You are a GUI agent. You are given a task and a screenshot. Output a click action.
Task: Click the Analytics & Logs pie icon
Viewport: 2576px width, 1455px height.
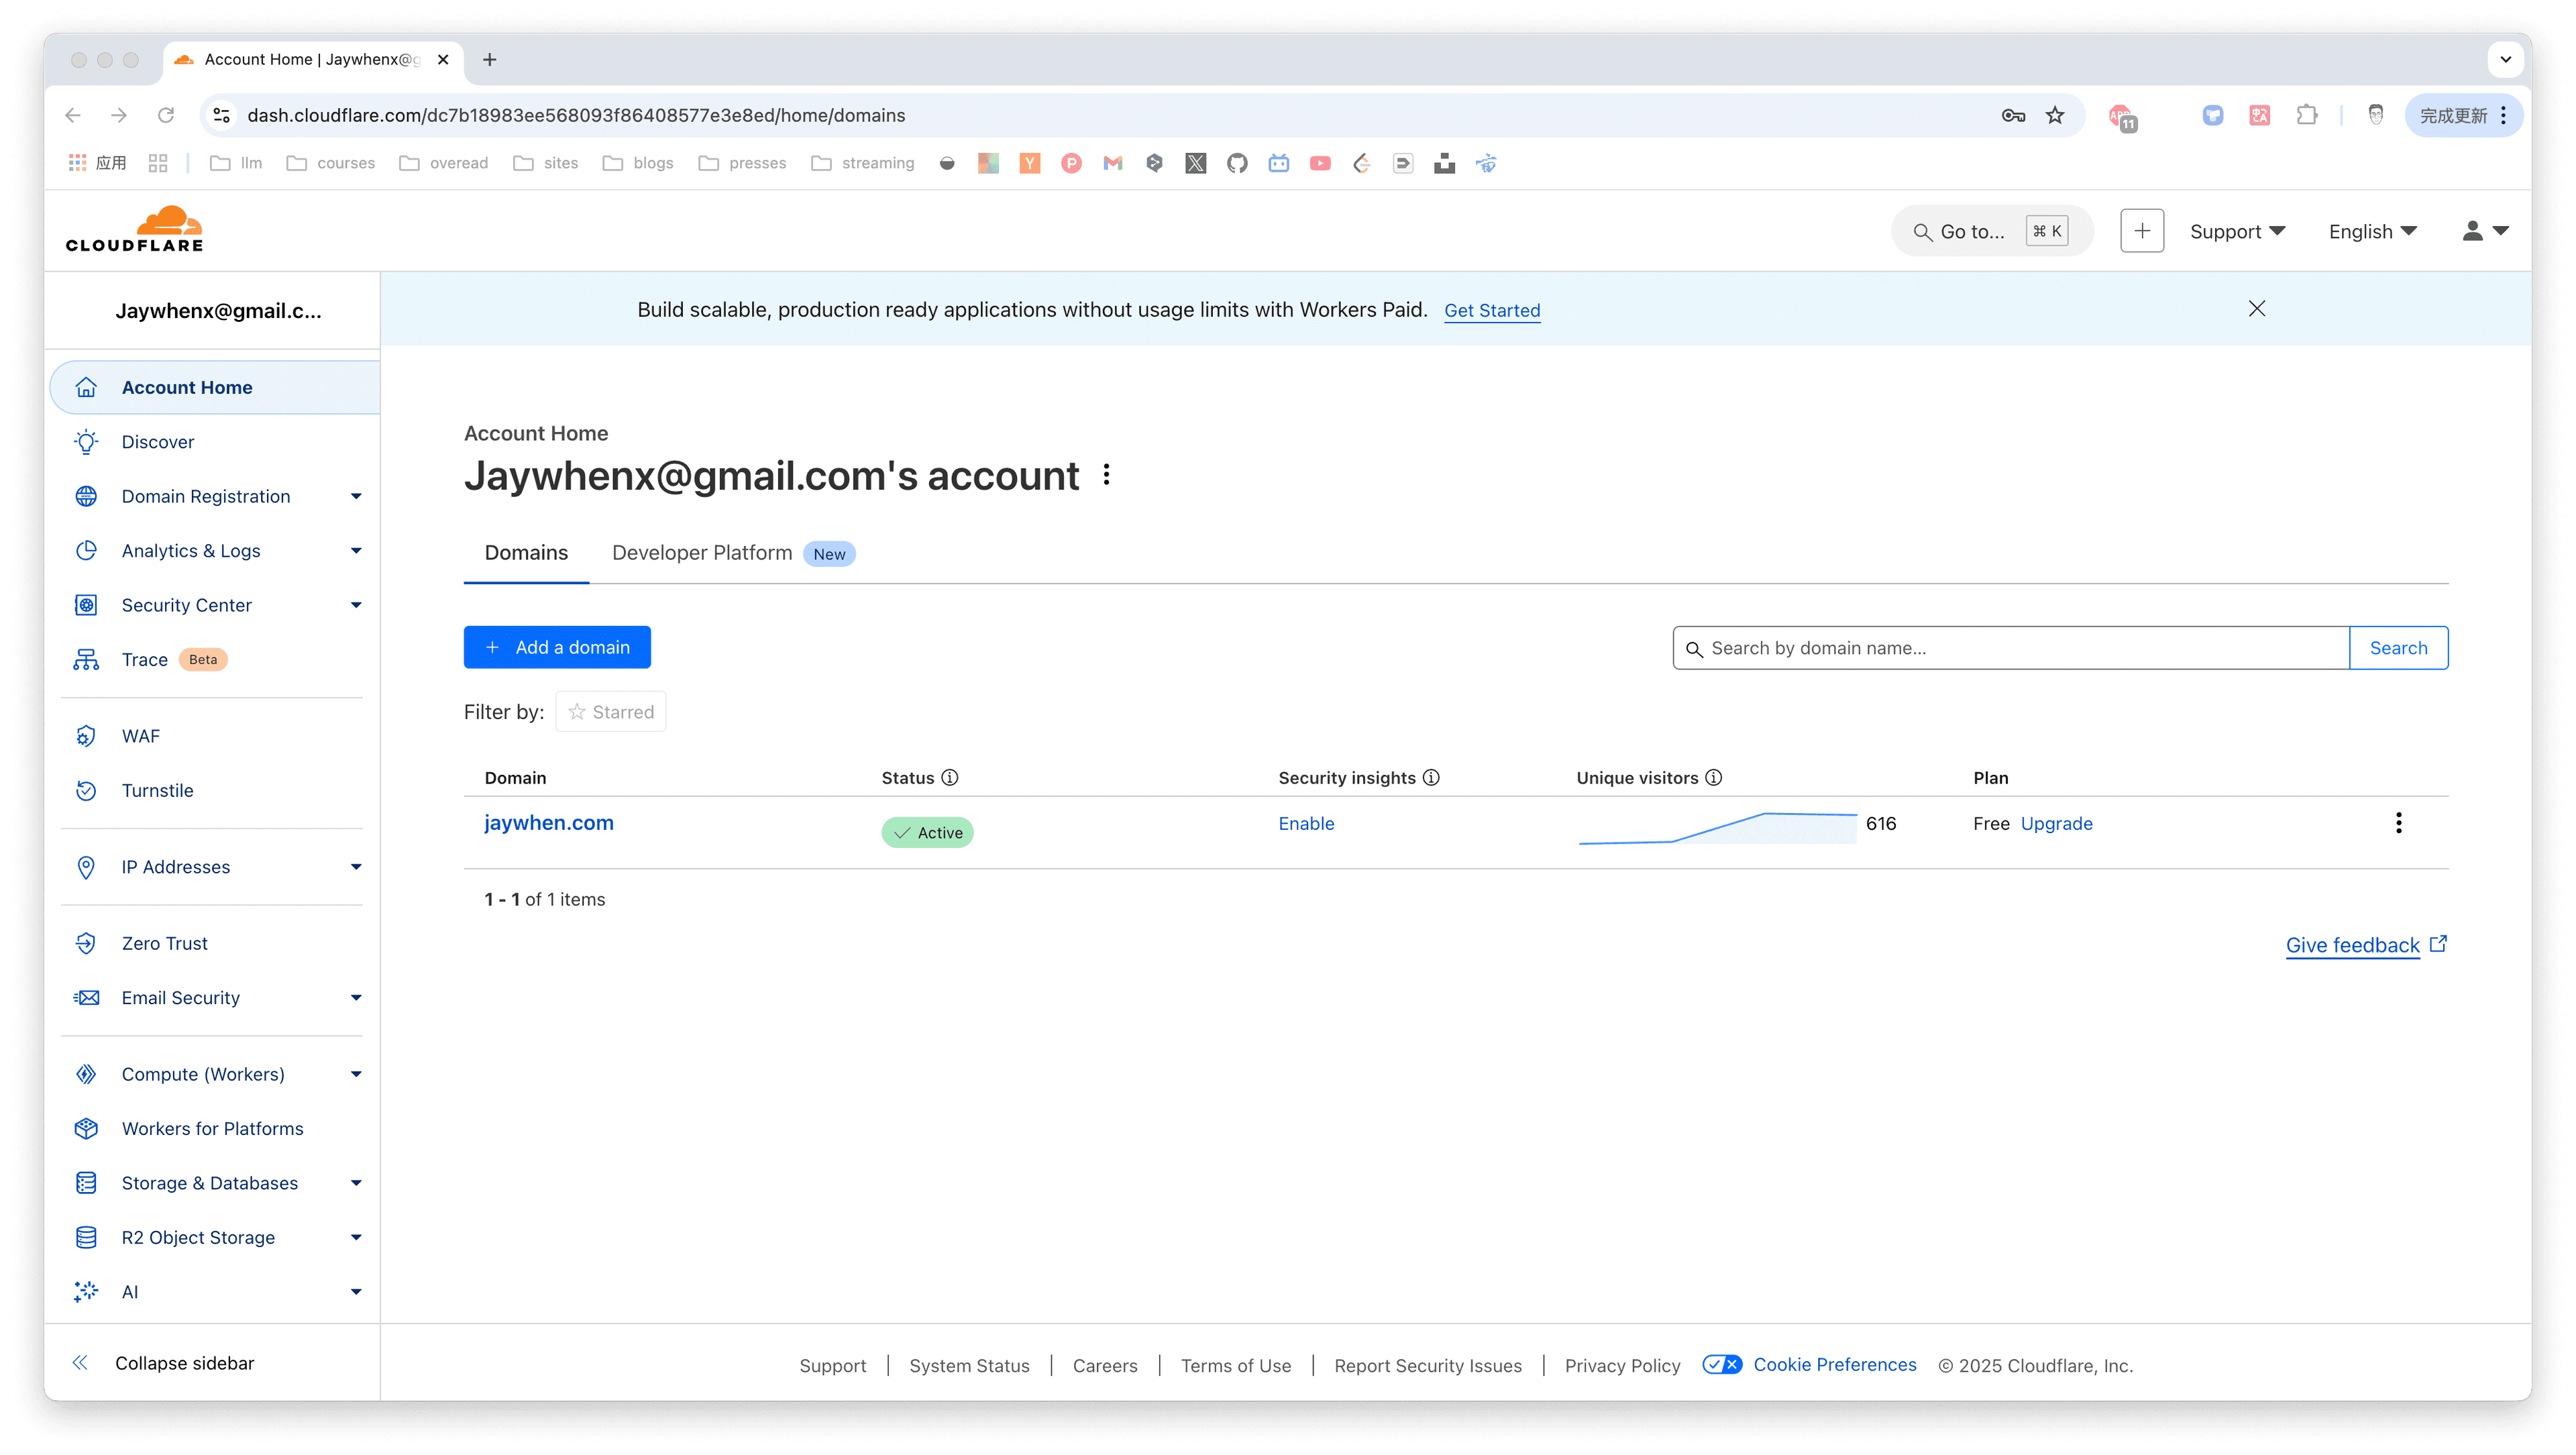click(x=86, y=551)
